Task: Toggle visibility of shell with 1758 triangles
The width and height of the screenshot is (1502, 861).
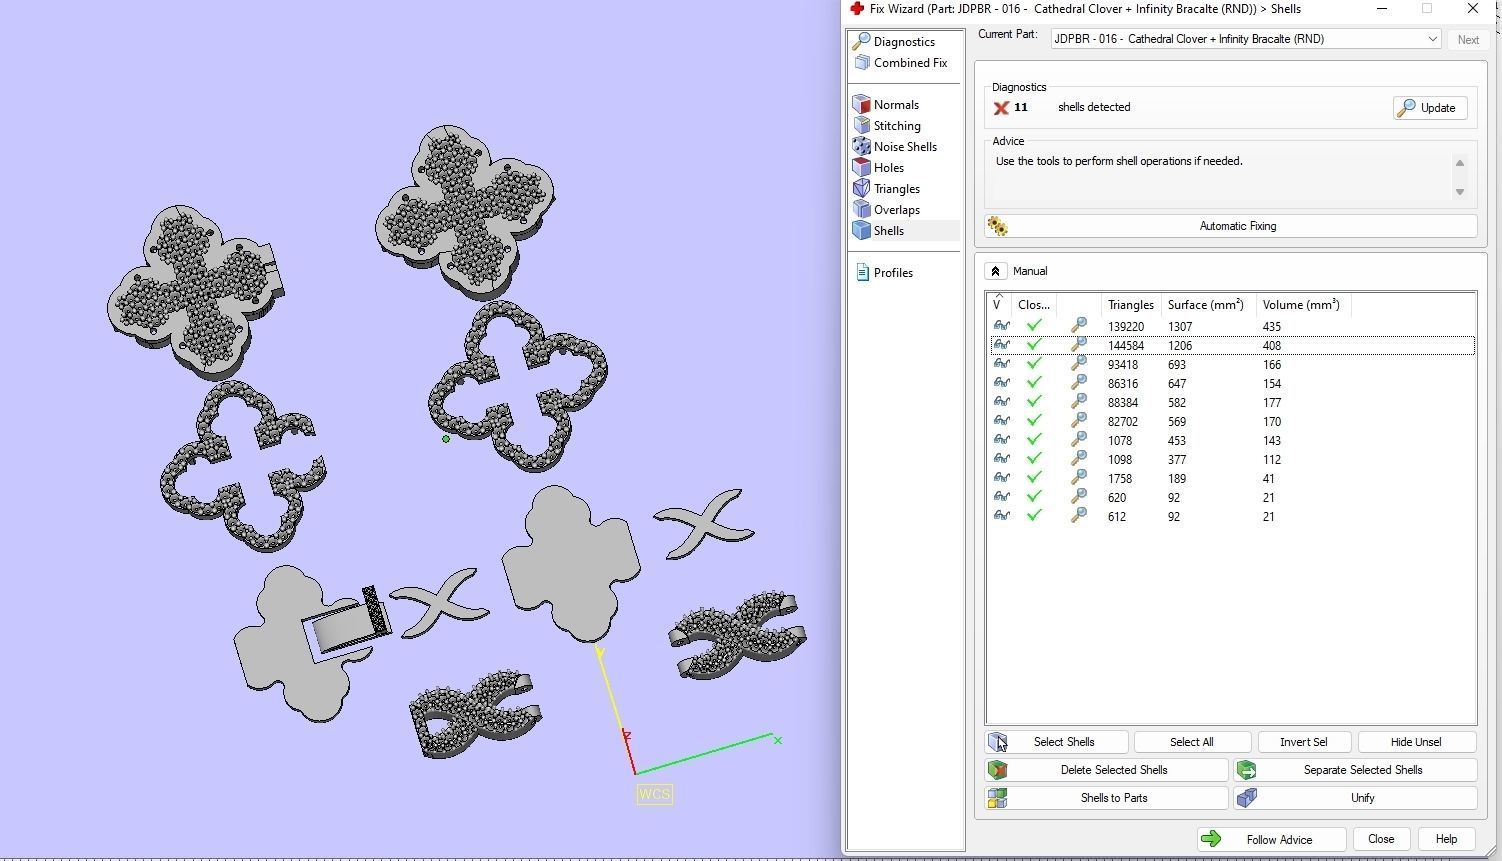Action: (1001, 478)
